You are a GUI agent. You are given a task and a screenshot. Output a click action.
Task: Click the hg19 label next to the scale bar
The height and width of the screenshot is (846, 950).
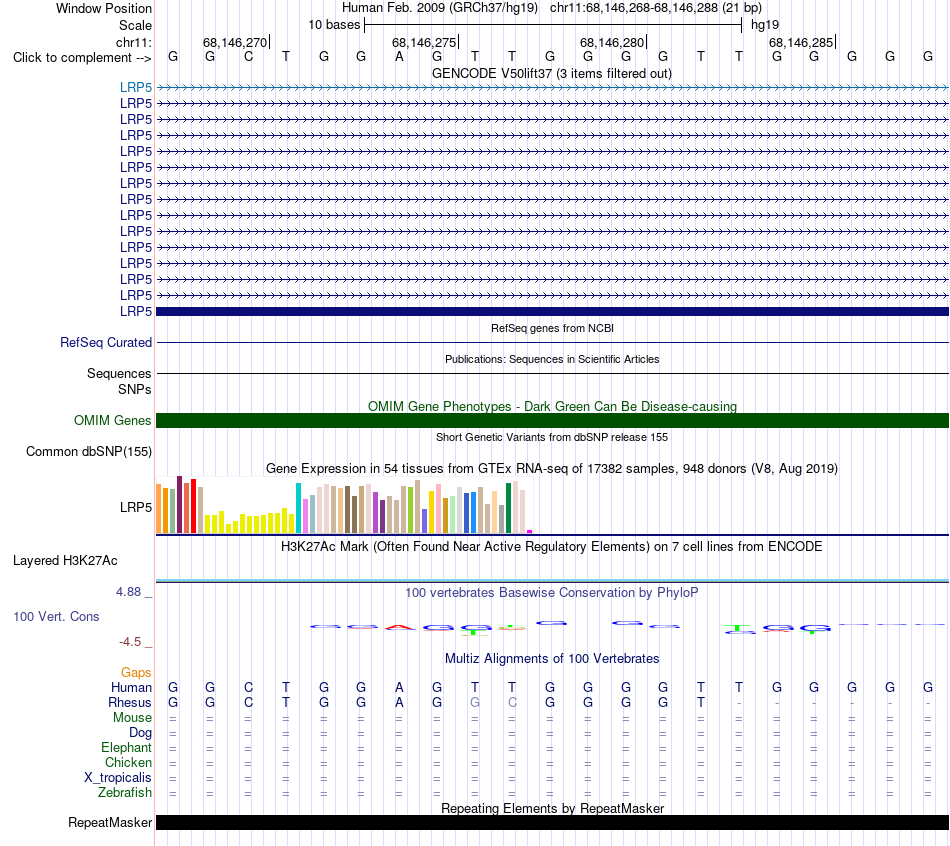point(765,25)
